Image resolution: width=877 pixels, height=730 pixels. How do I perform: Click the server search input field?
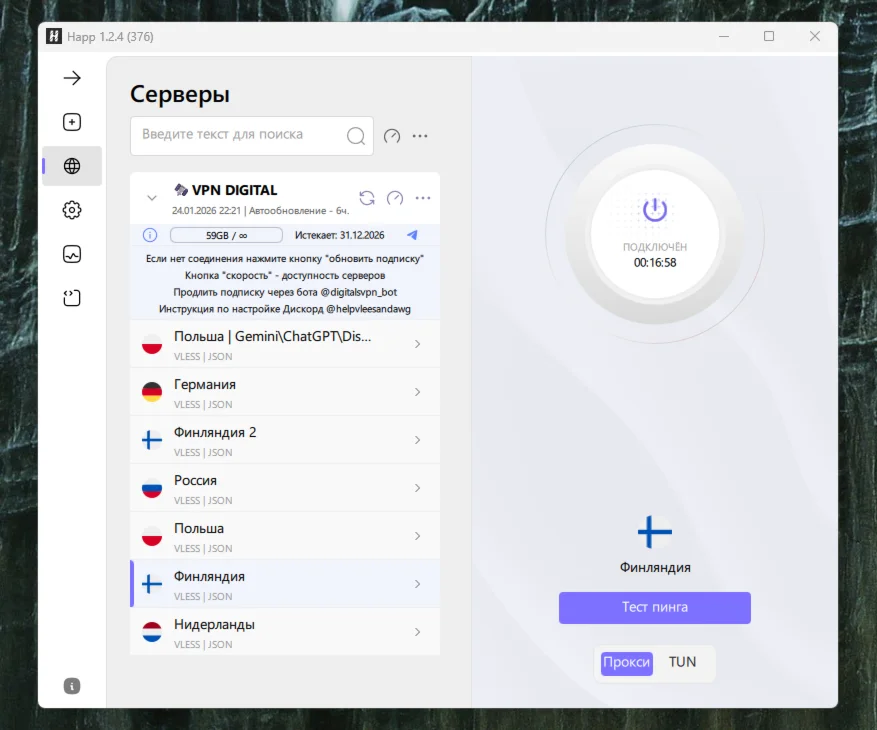tap(240, 135)
